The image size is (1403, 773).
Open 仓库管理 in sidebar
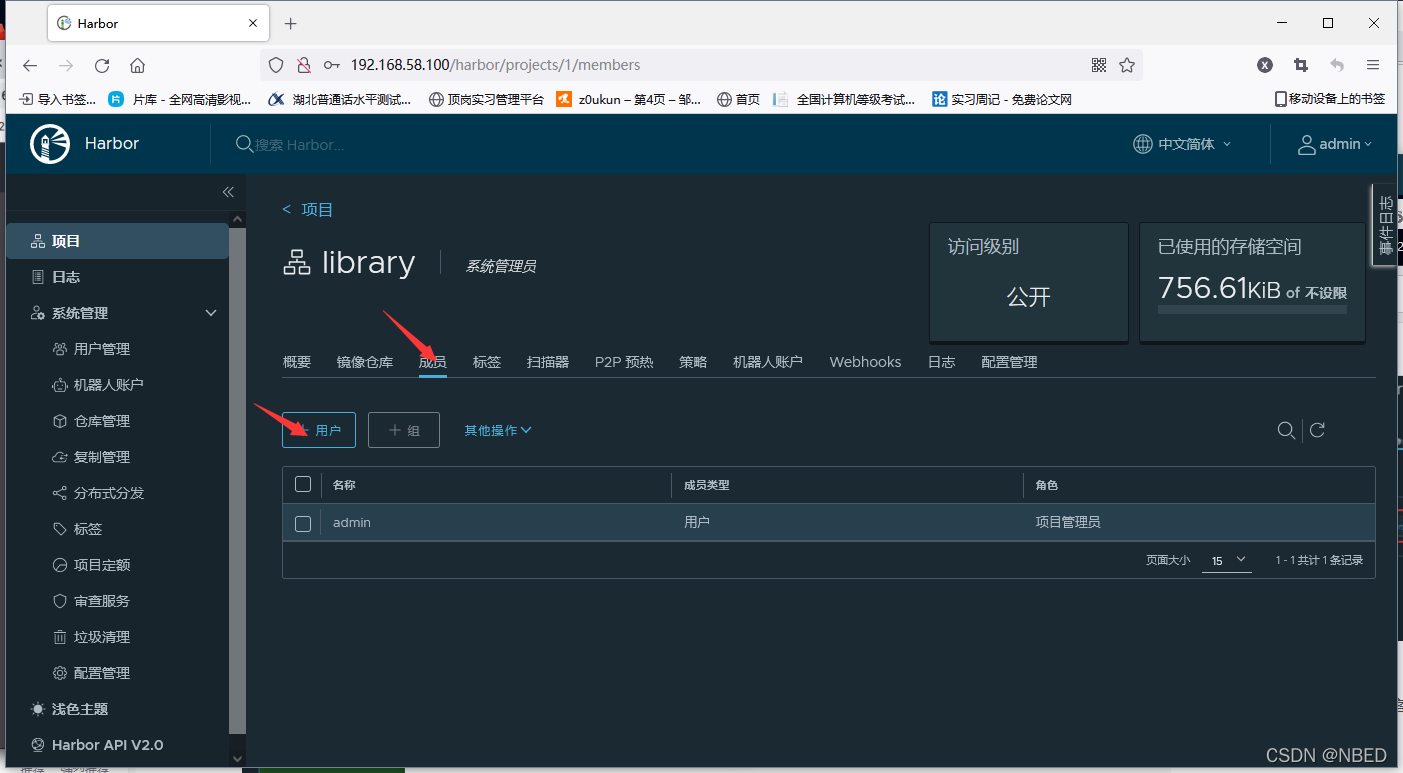point(102,421)
